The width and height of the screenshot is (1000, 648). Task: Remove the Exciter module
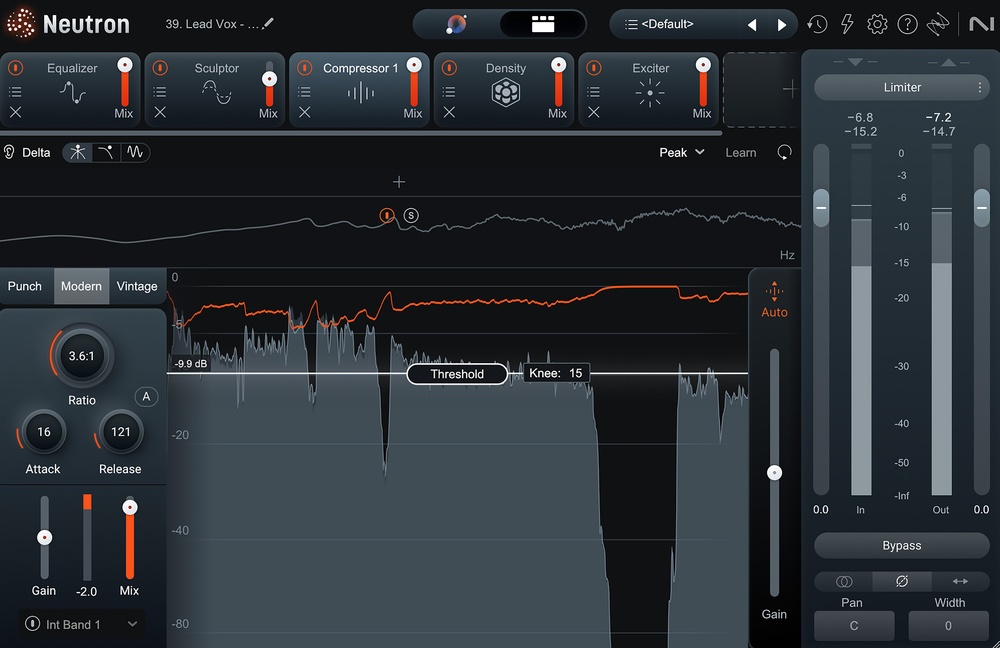coord(594,112)
